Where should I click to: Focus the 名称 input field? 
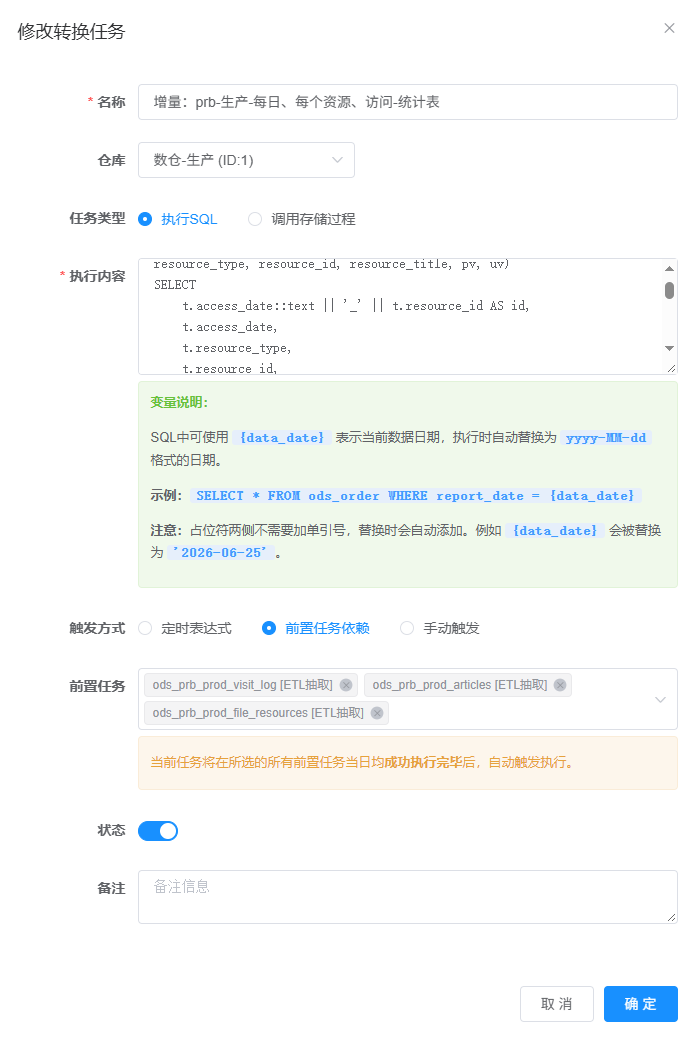point(408,102)
